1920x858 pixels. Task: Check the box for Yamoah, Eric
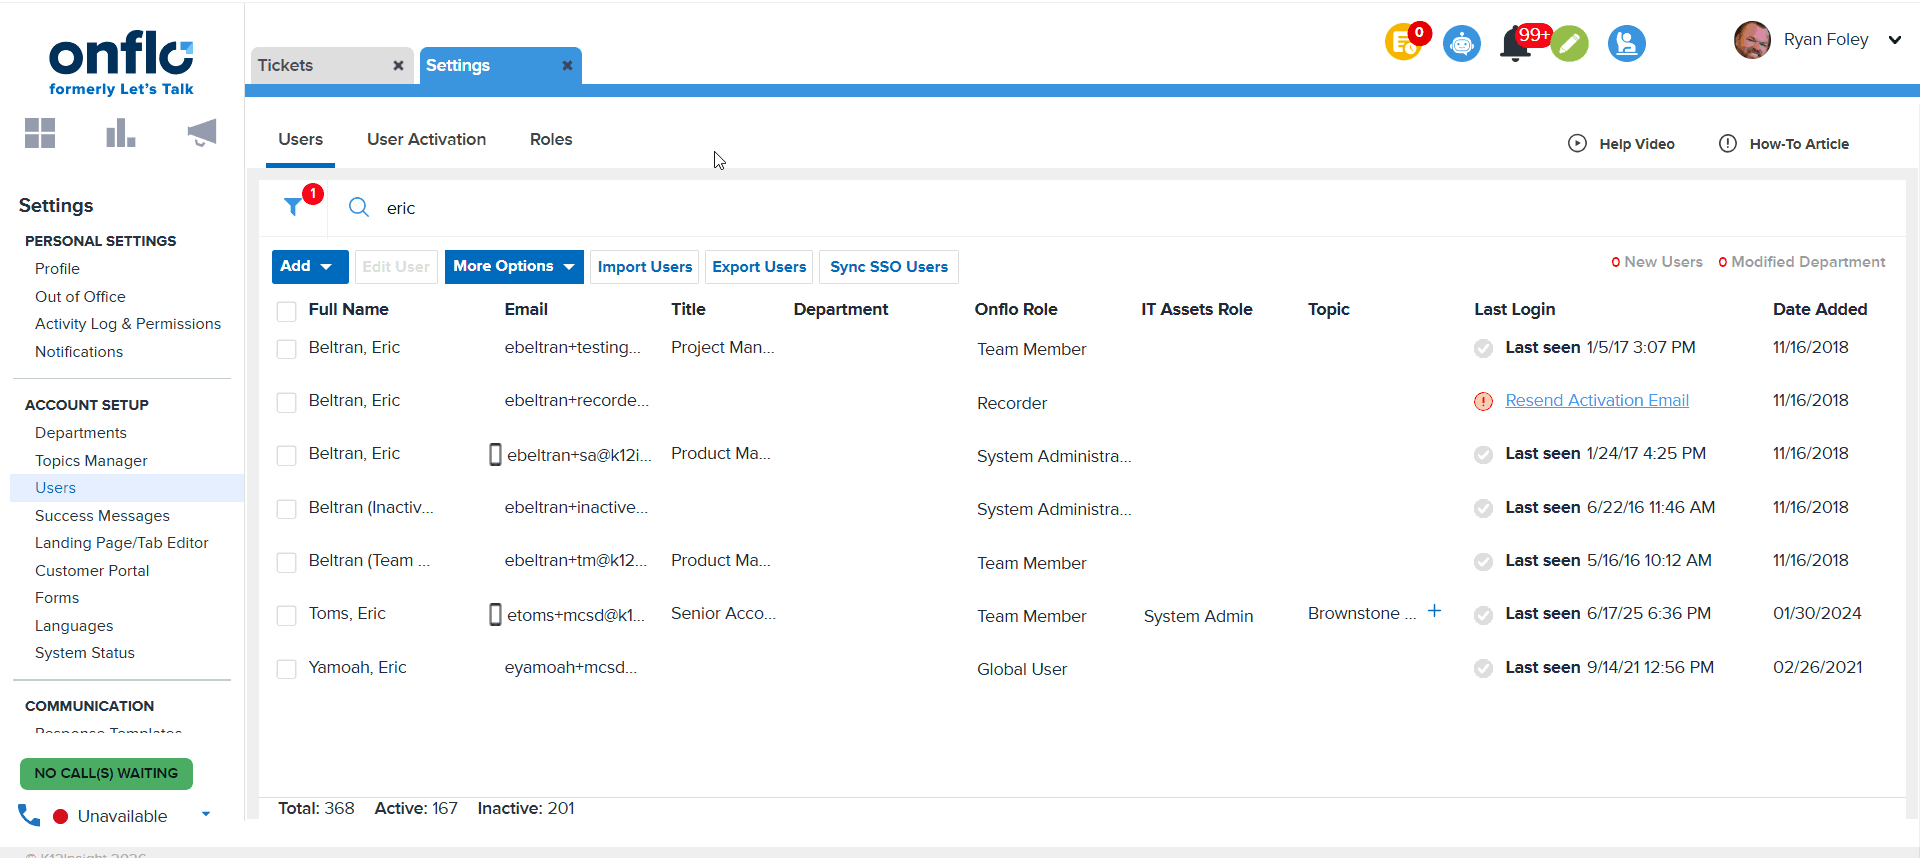287,669
